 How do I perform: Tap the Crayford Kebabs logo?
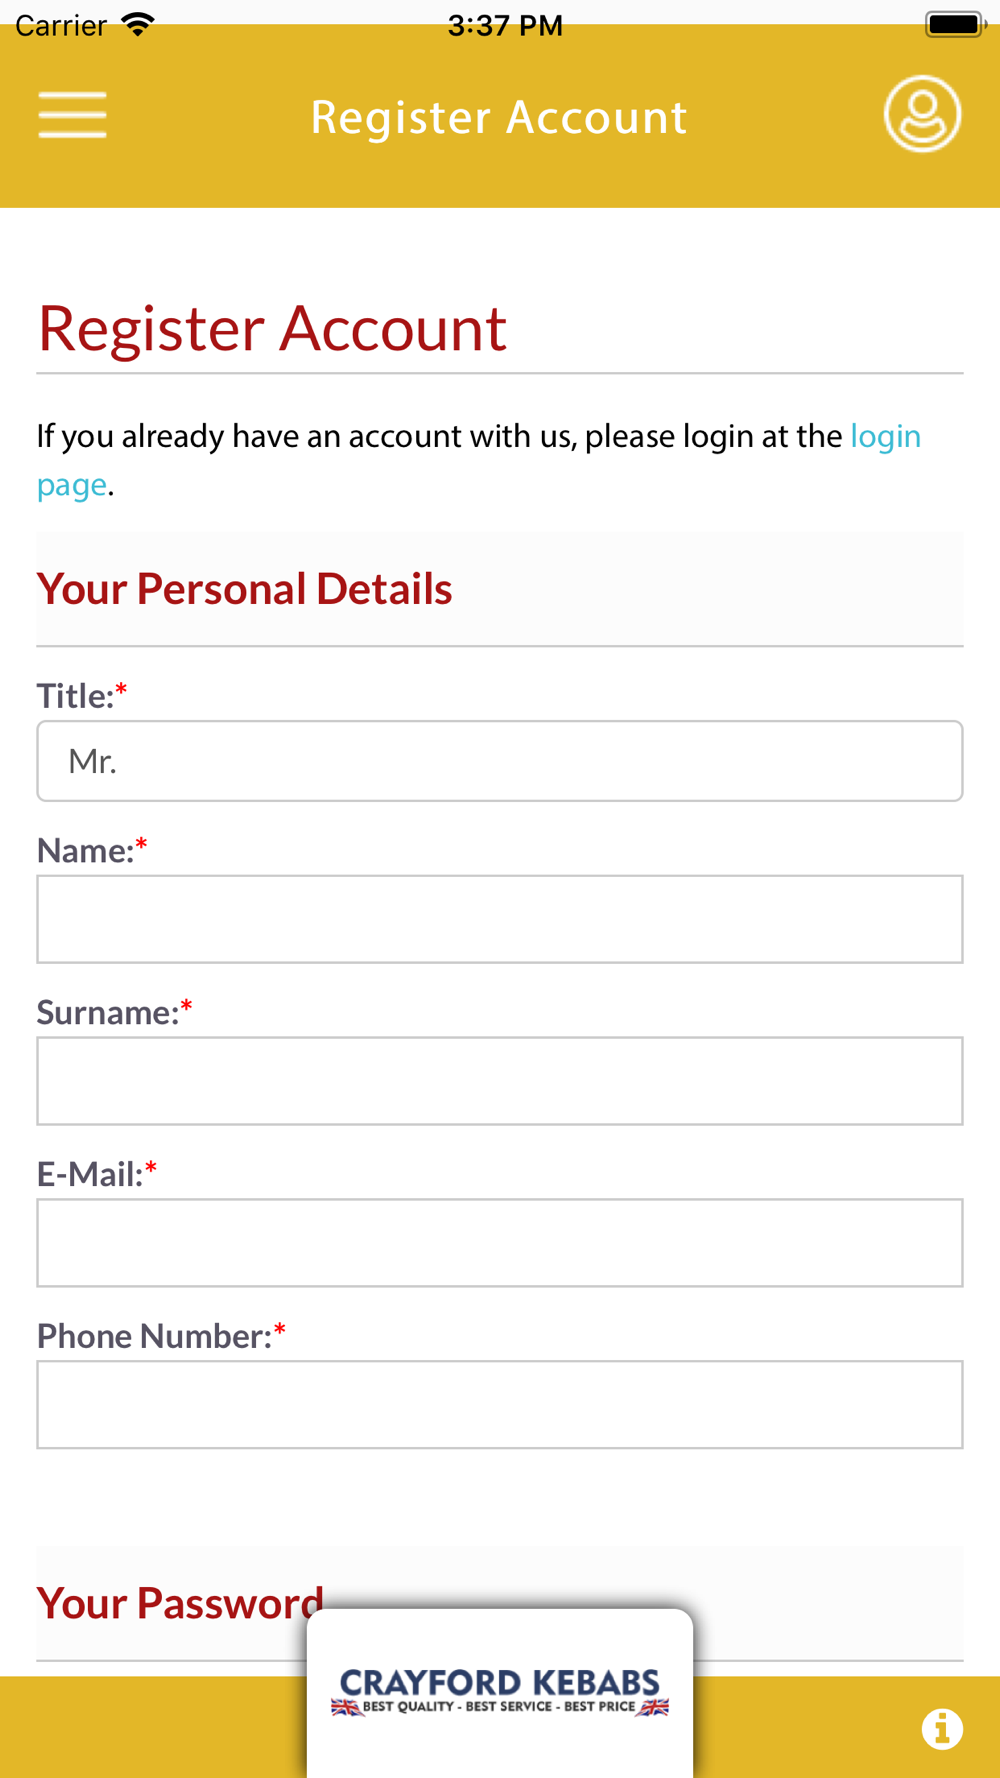pyautogui.click(x=500, y=1692)
